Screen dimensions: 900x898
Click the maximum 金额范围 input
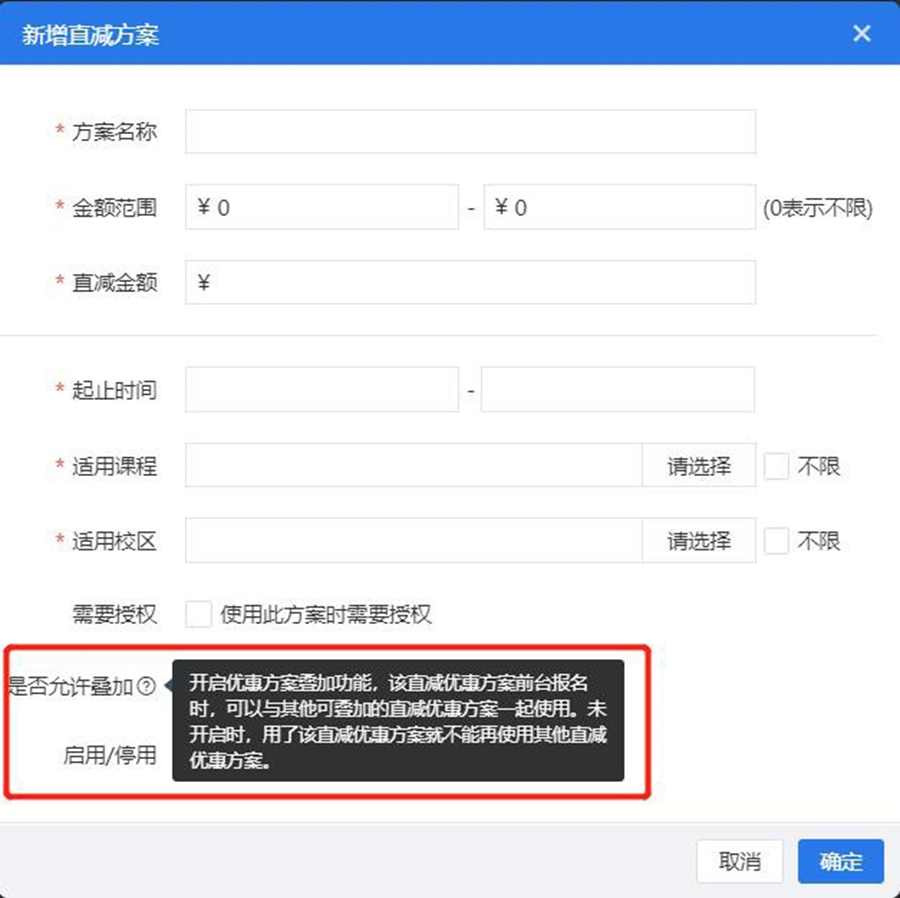tap(619, 208)
